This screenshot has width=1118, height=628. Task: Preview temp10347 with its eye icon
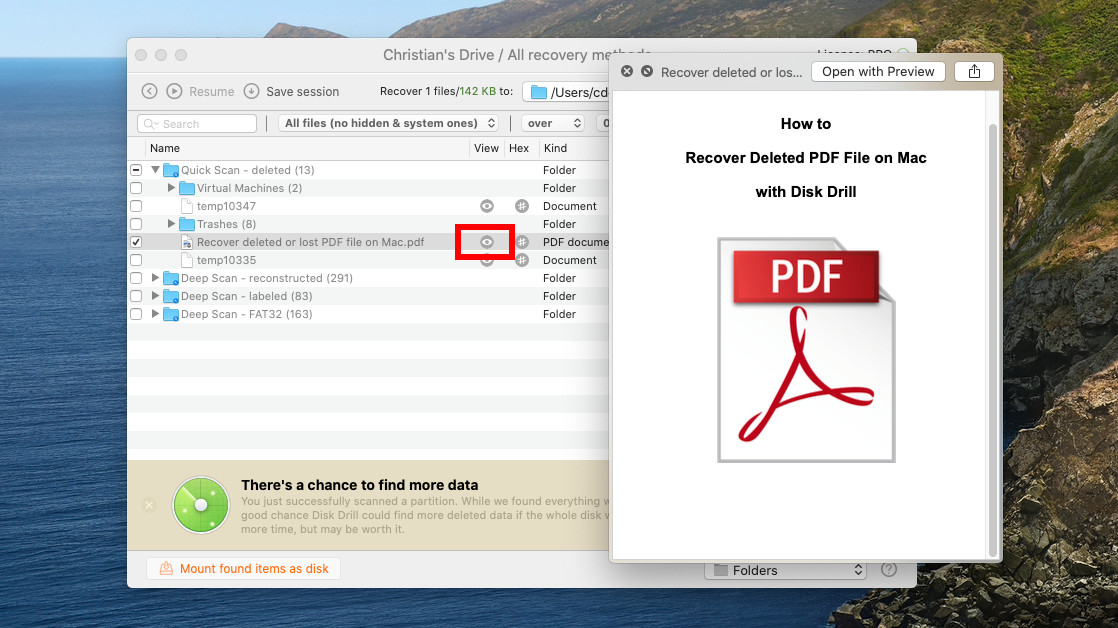pyautogui.click(x=487, y=206)
